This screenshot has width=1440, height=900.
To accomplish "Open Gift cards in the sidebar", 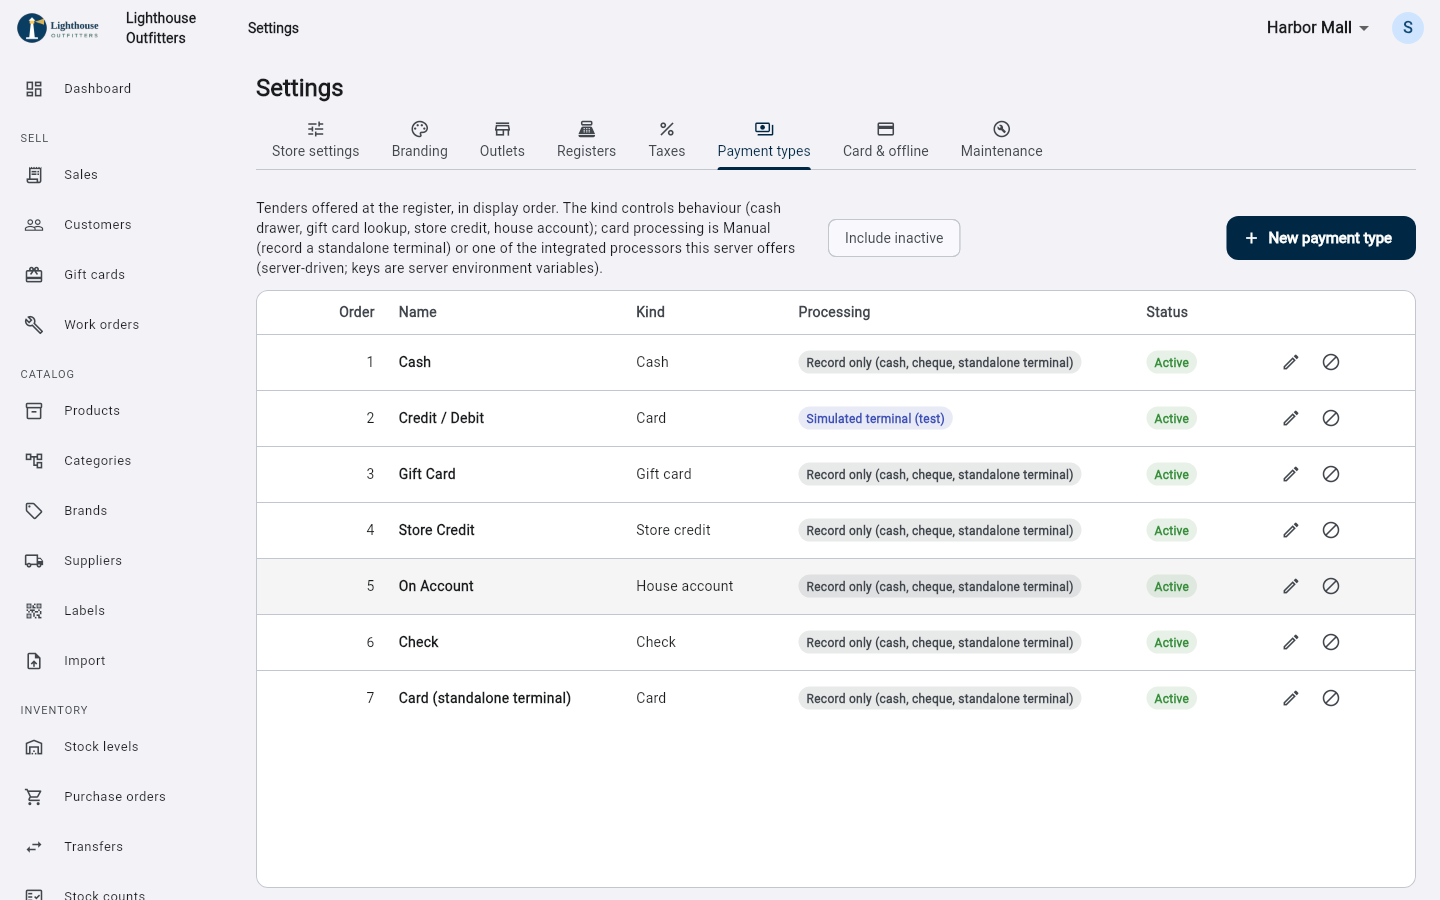I will tap(120, 275).
